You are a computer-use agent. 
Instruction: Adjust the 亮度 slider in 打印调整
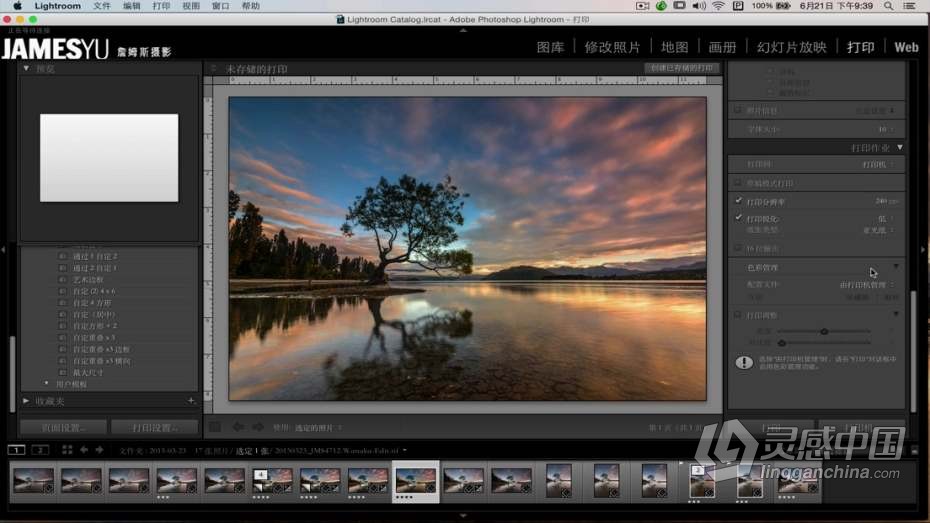pos(824,331)
